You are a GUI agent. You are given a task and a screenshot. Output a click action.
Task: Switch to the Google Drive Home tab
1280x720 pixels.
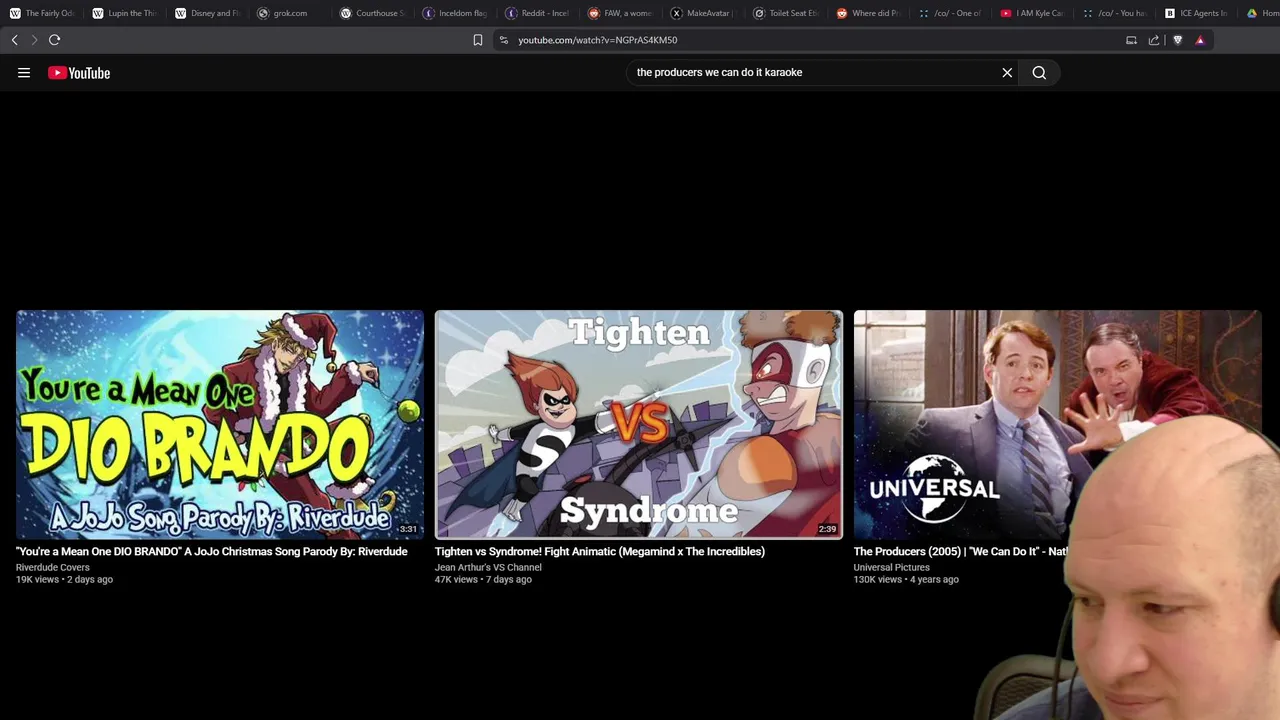pos(1262,13)
